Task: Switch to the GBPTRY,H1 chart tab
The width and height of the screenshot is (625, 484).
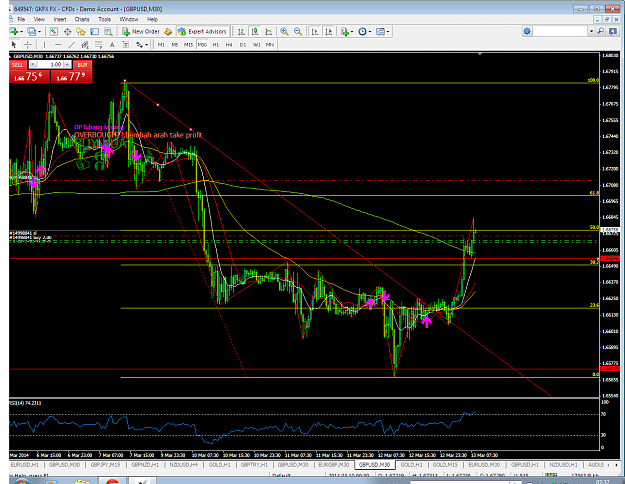Action: point(254,465)
